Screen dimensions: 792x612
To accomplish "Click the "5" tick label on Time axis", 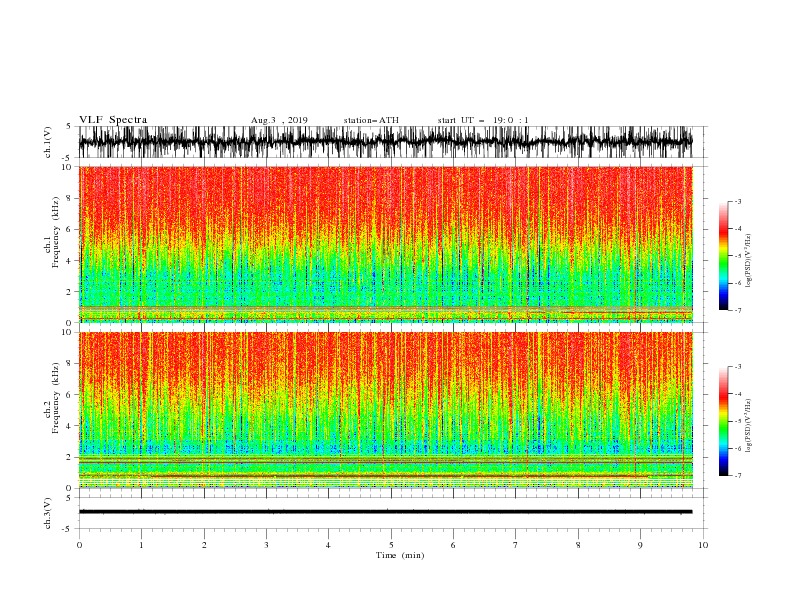I will click(x=391, y=545).
